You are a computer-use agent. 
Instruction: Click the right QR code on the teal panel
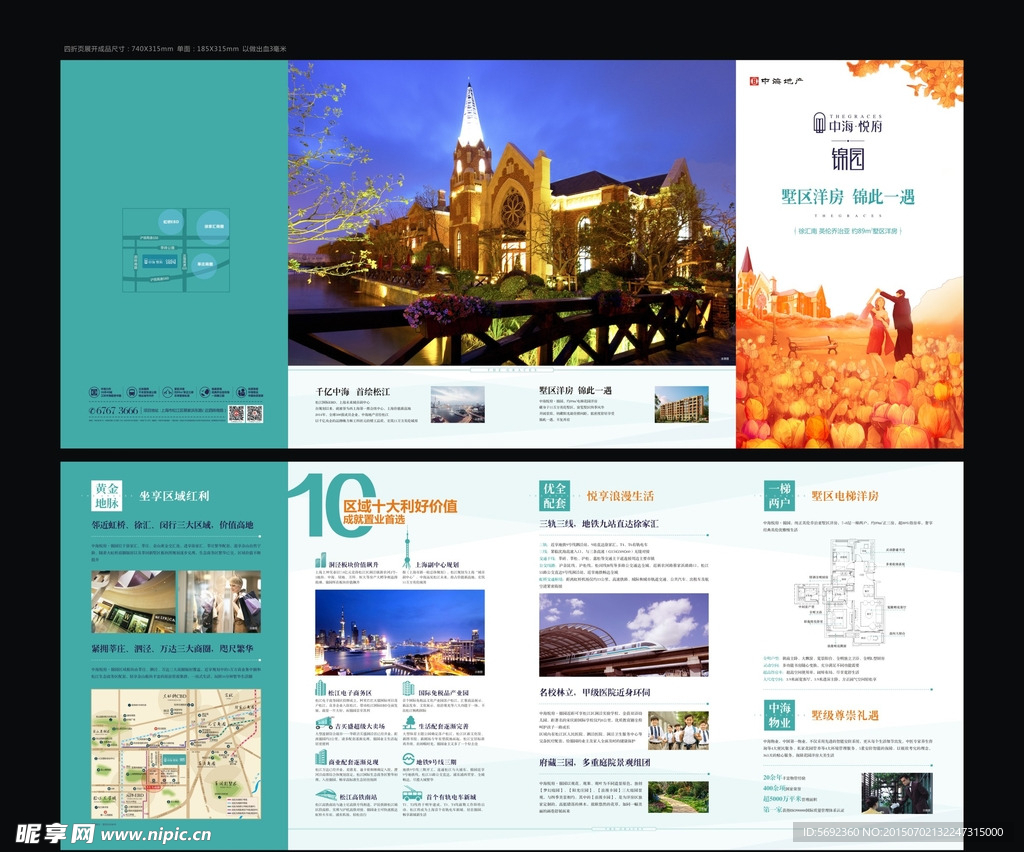click(255, 413)
